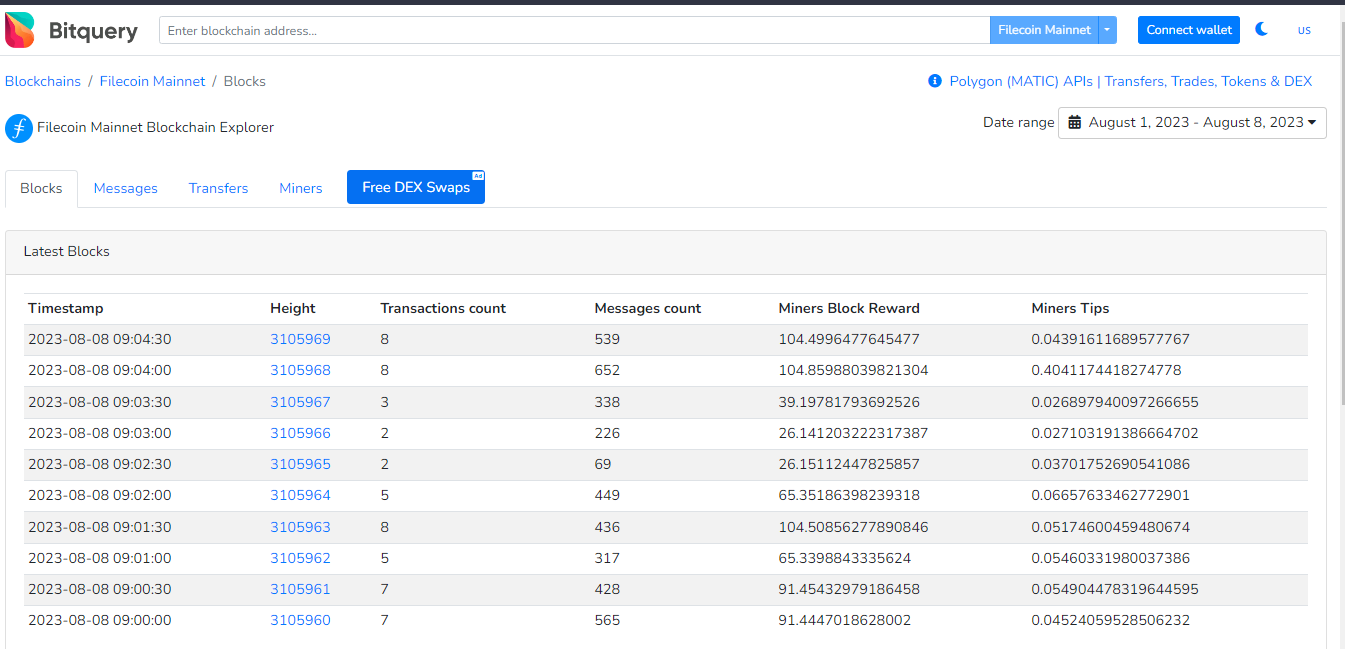Screen dimensions: 1345x649
Task: Click timestamp 2023-08-08 09:04:30
Action: tap(100, 339)
